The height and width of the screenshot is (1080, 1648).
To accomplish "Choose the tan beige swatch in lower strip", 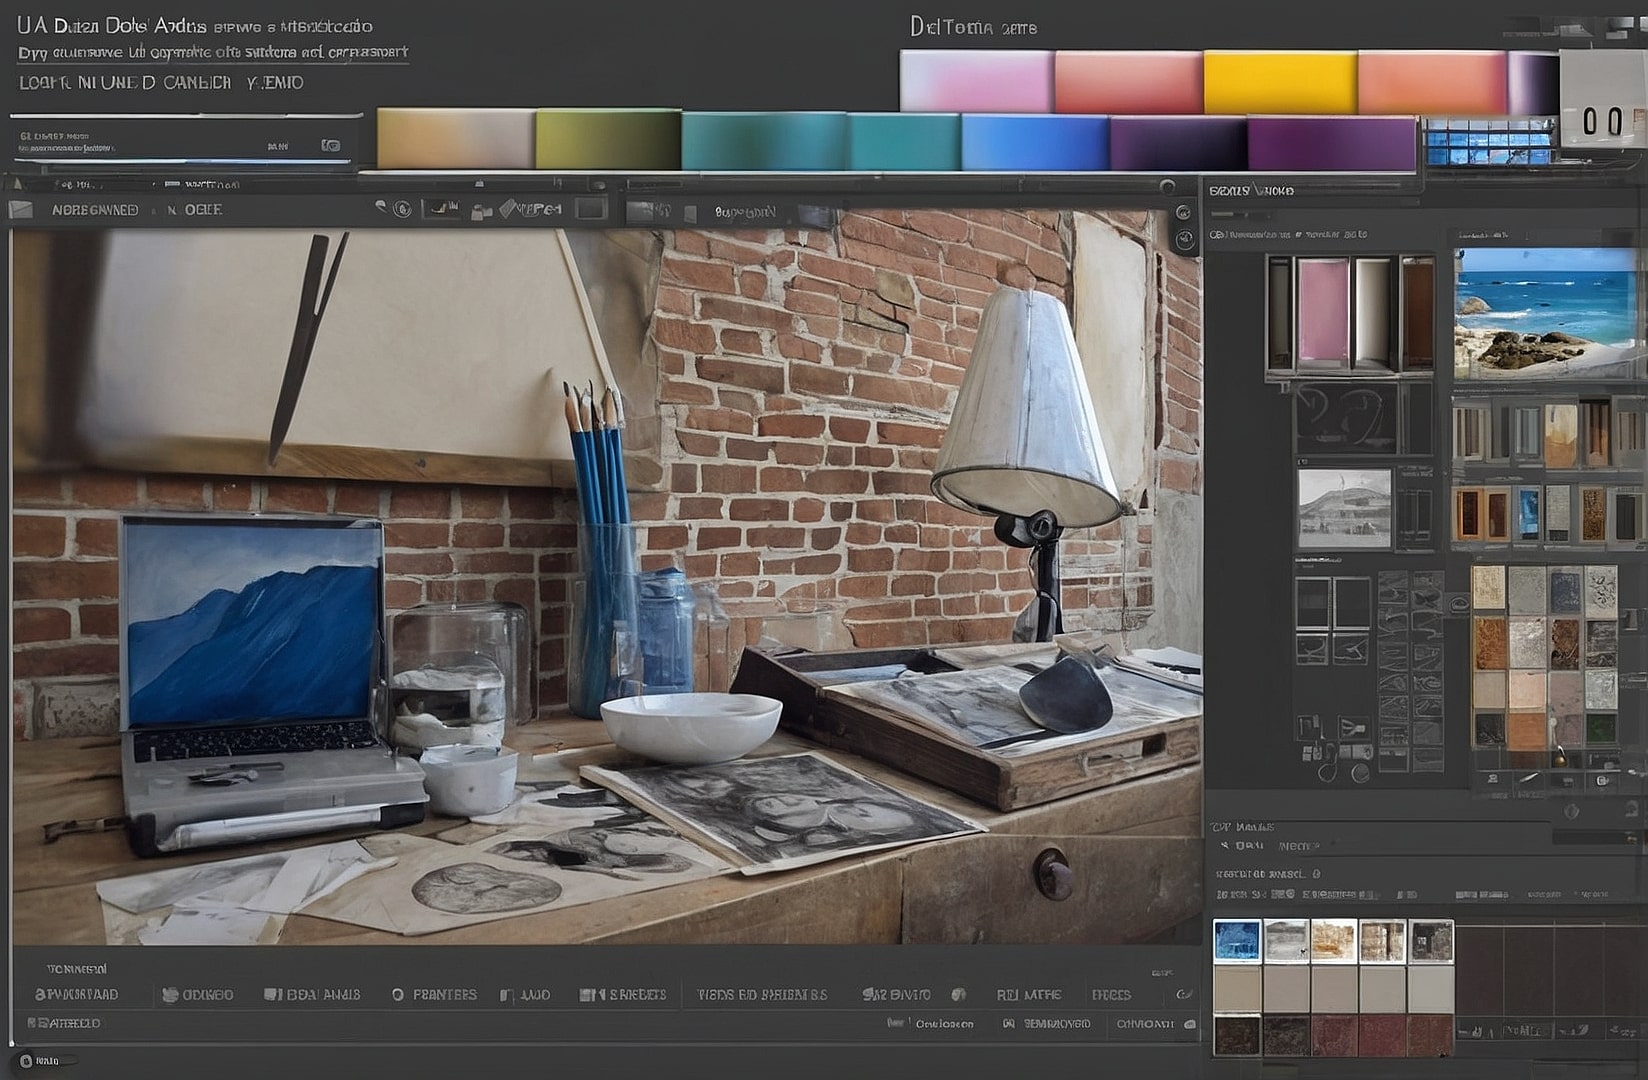I will 456,139.
